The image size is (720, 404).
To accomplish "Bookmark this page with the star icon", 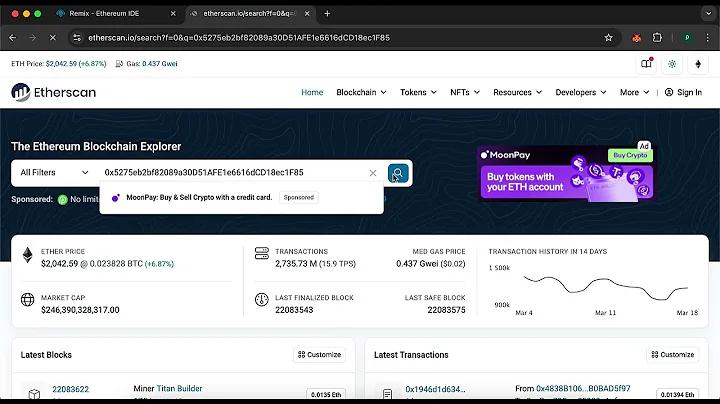I will tap(608, 38).
